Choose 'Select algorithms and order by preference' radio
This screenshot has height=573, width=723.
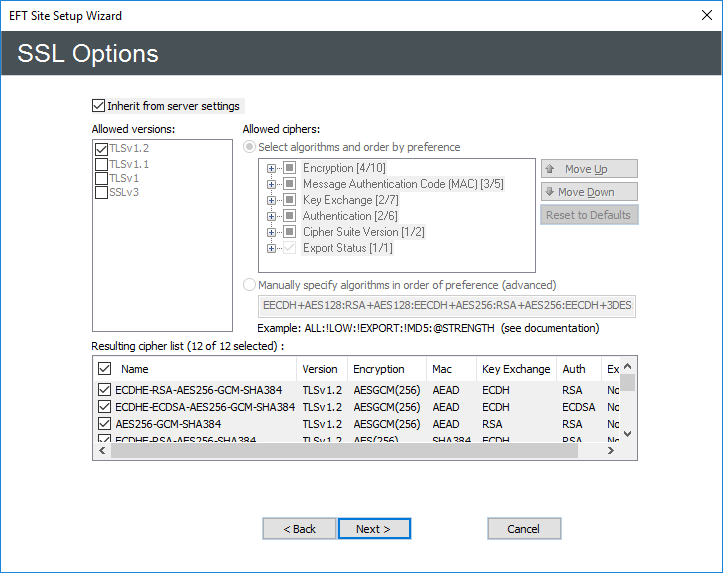(250, 147)
